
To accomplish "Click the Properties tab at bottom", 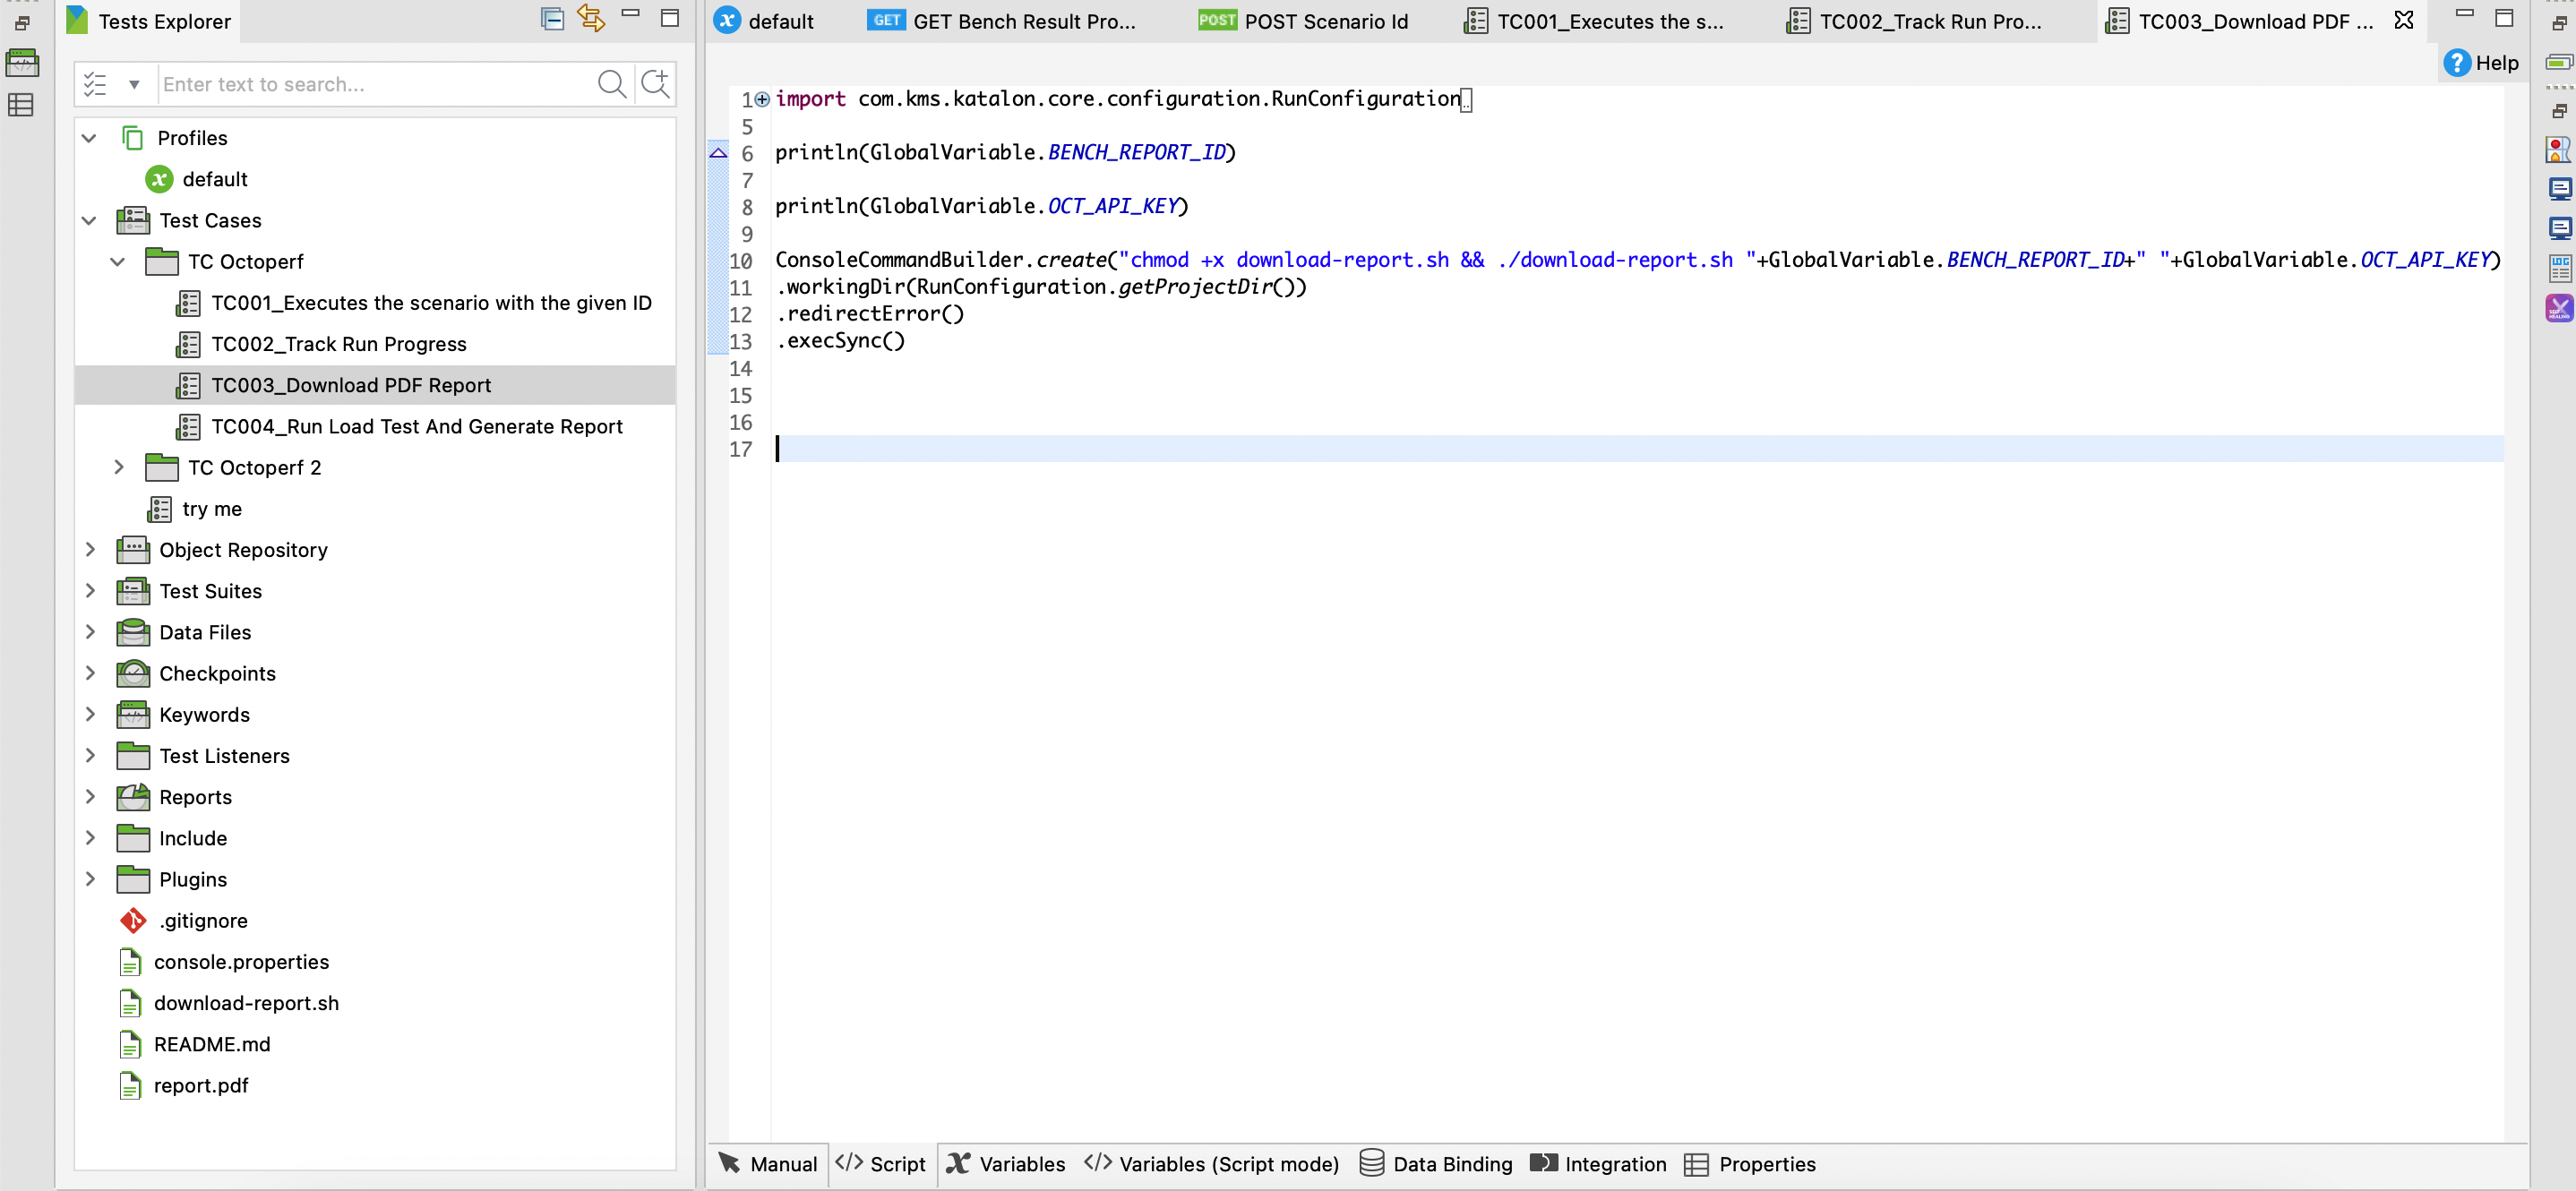I will pyautogui.click(x=1768, y=1163).
